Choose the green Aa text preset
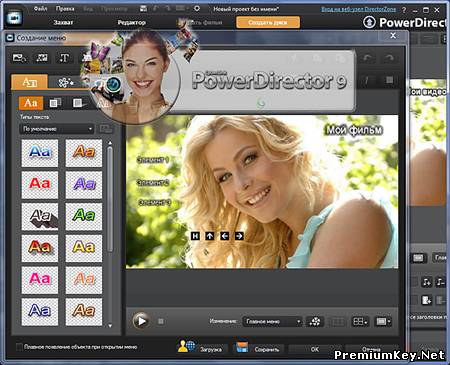 pyautogui.click(x=84, y=216)
